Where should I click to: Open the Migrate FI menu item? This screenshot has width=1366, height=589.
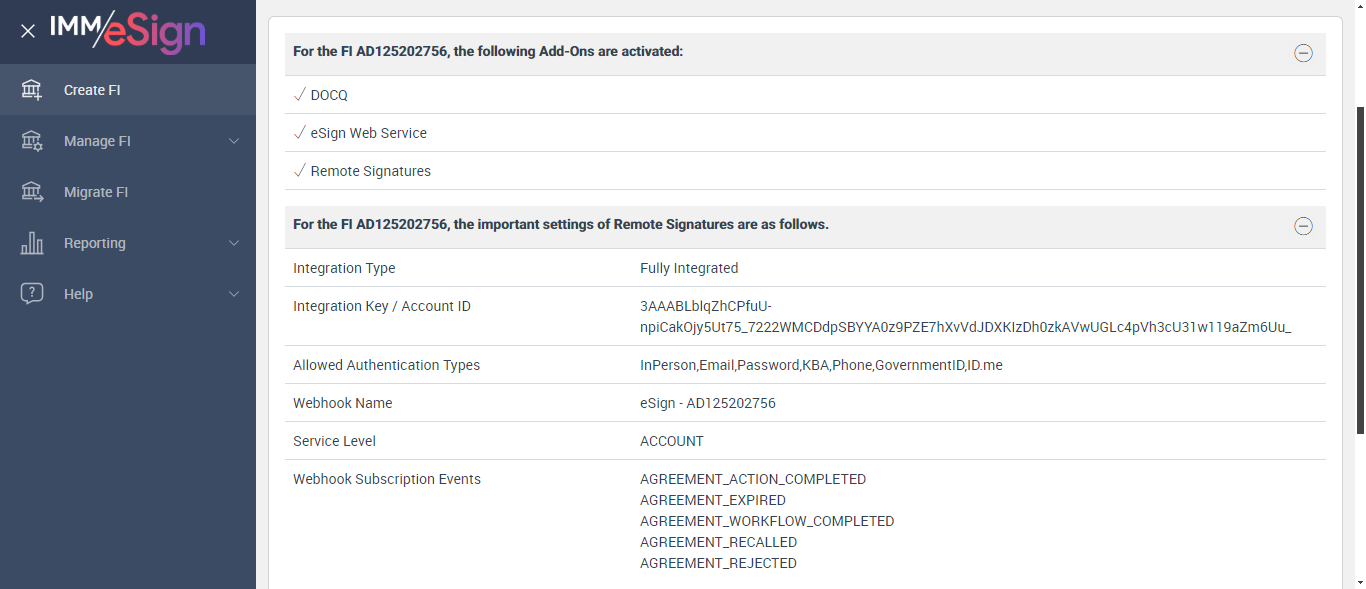(96, 192)
